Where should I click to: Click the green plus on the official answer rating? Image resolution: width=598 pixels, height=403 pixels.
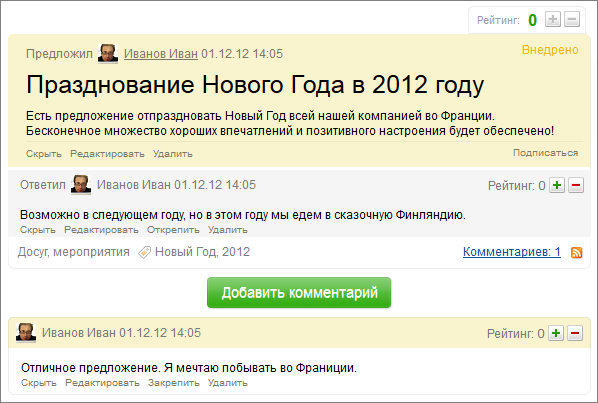[x=557, y=185]
